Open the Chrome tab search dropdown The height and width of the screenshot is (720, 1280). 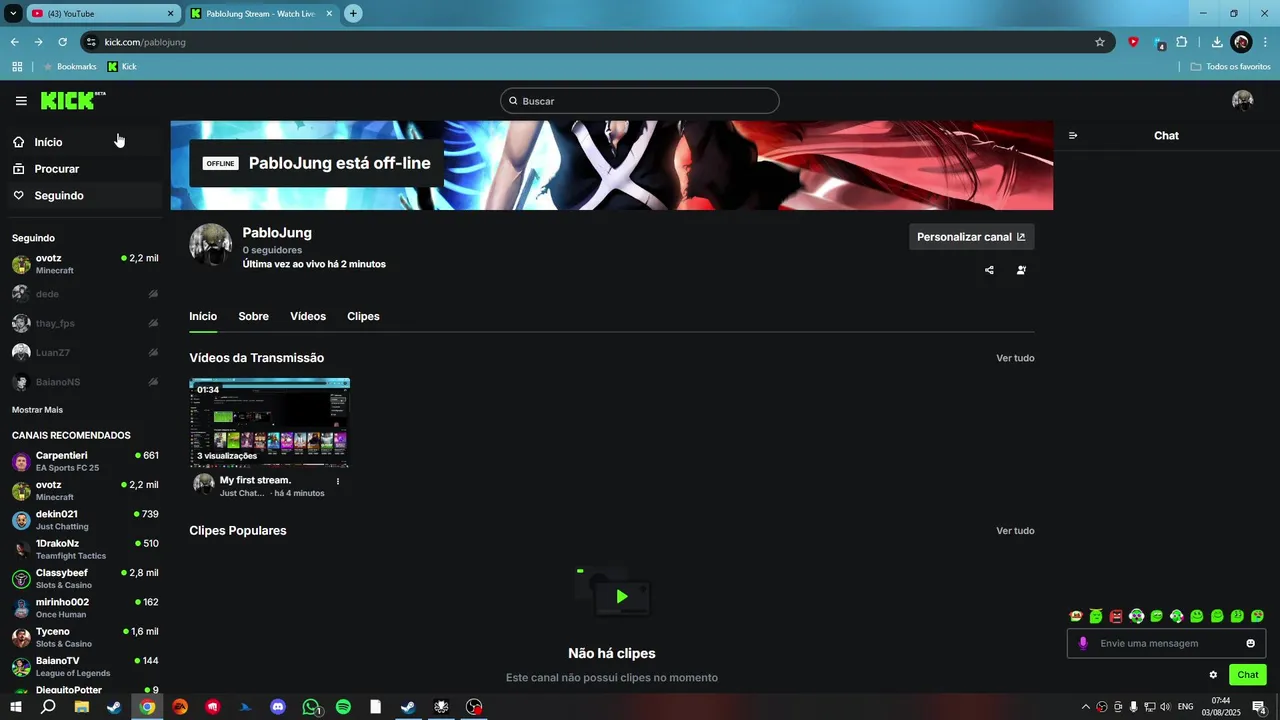tap(13, 14)
